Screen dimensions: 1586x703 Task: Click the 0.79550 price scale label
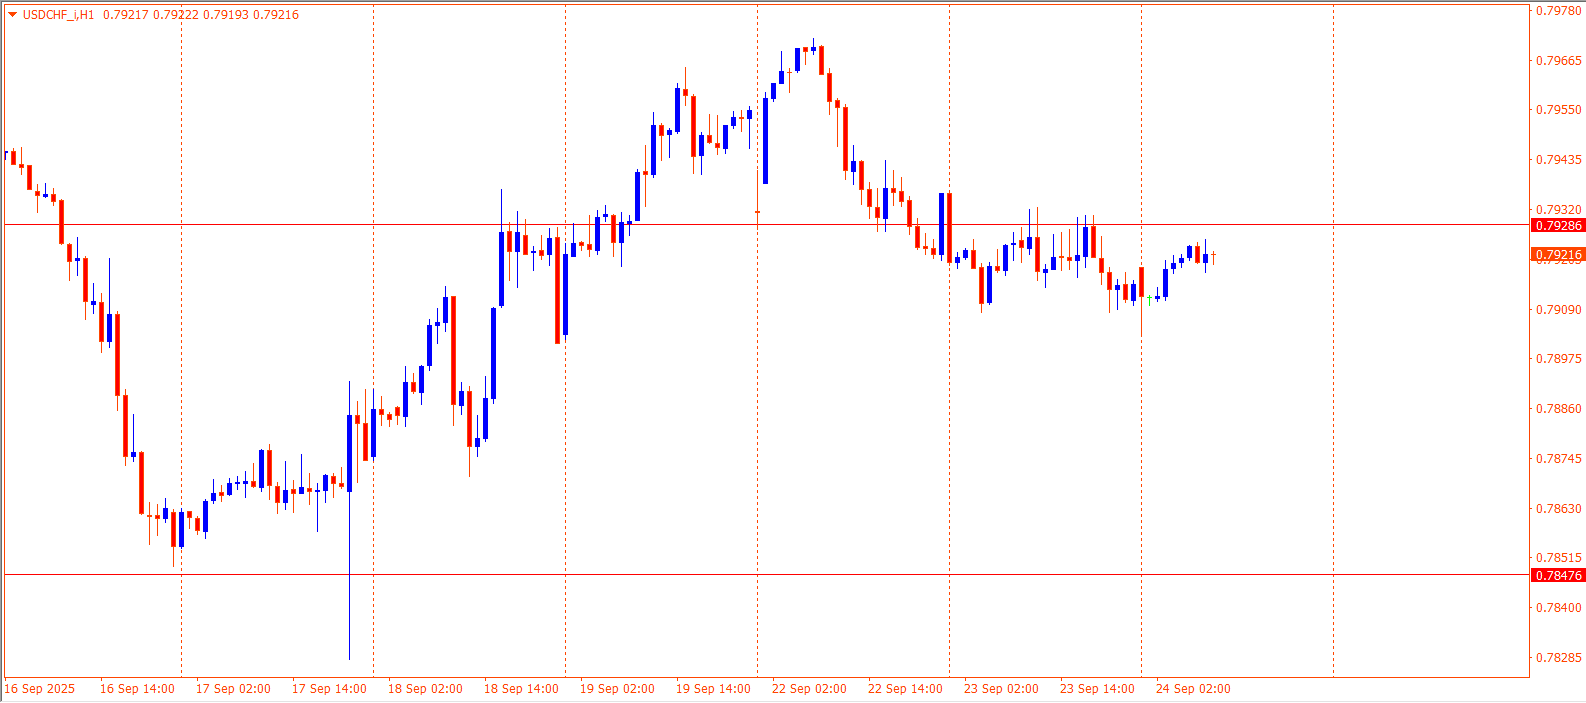point(1559,110)
